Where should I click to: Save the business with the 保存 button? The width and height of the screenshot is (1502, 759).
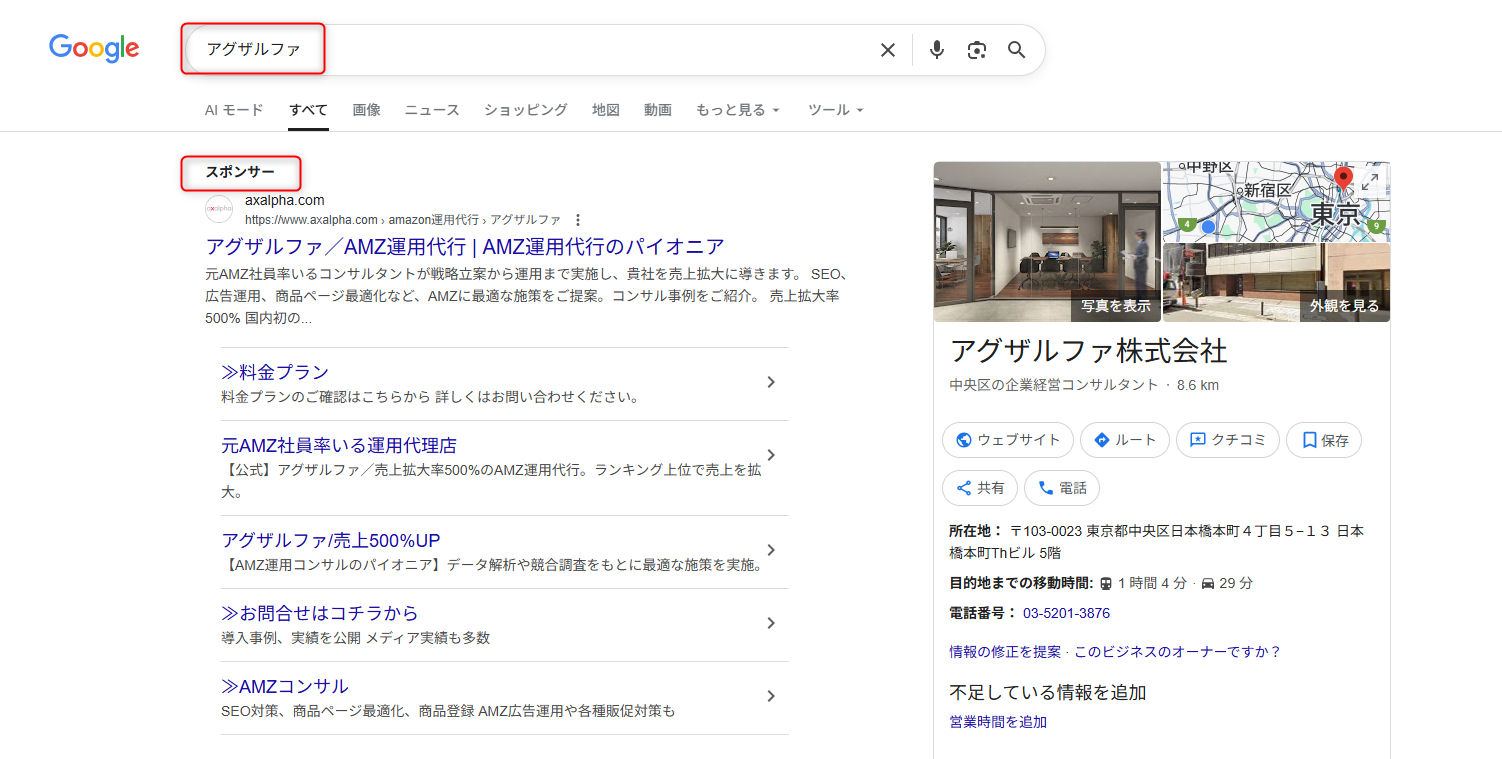[1324, 440]
